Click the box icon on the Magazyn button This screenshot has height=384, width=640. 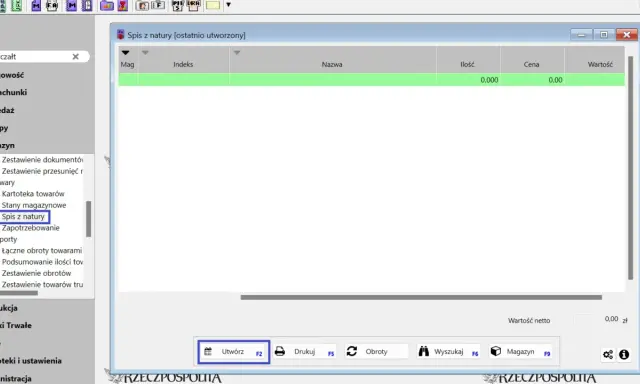point(496,351)
